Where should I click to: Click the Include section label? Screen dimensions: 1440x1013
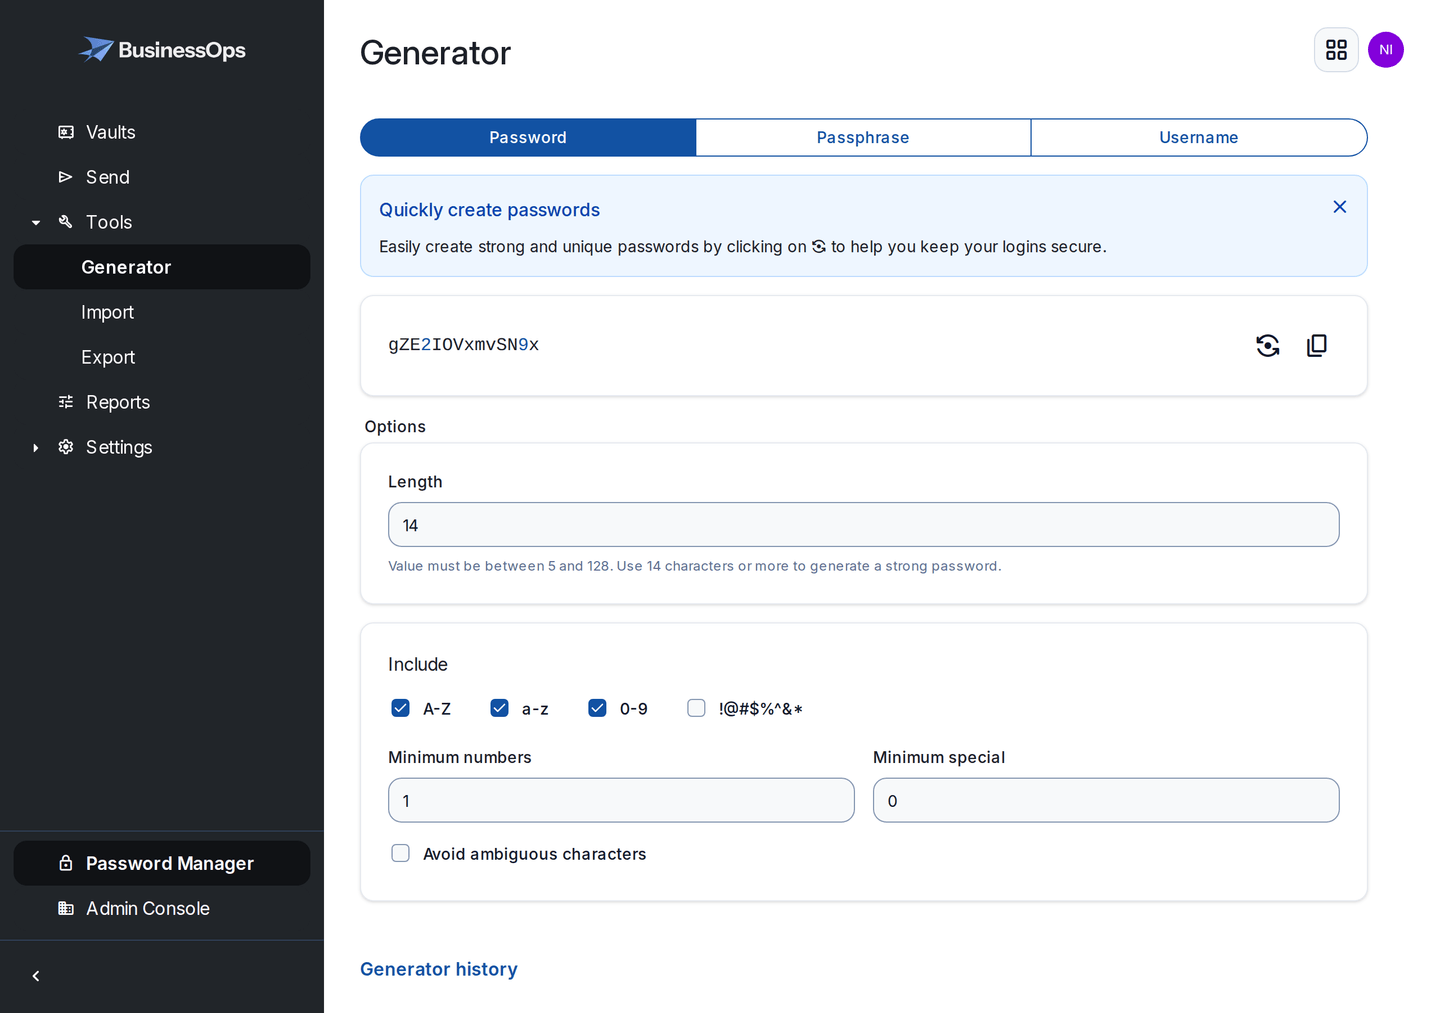(x=418, y=664)
